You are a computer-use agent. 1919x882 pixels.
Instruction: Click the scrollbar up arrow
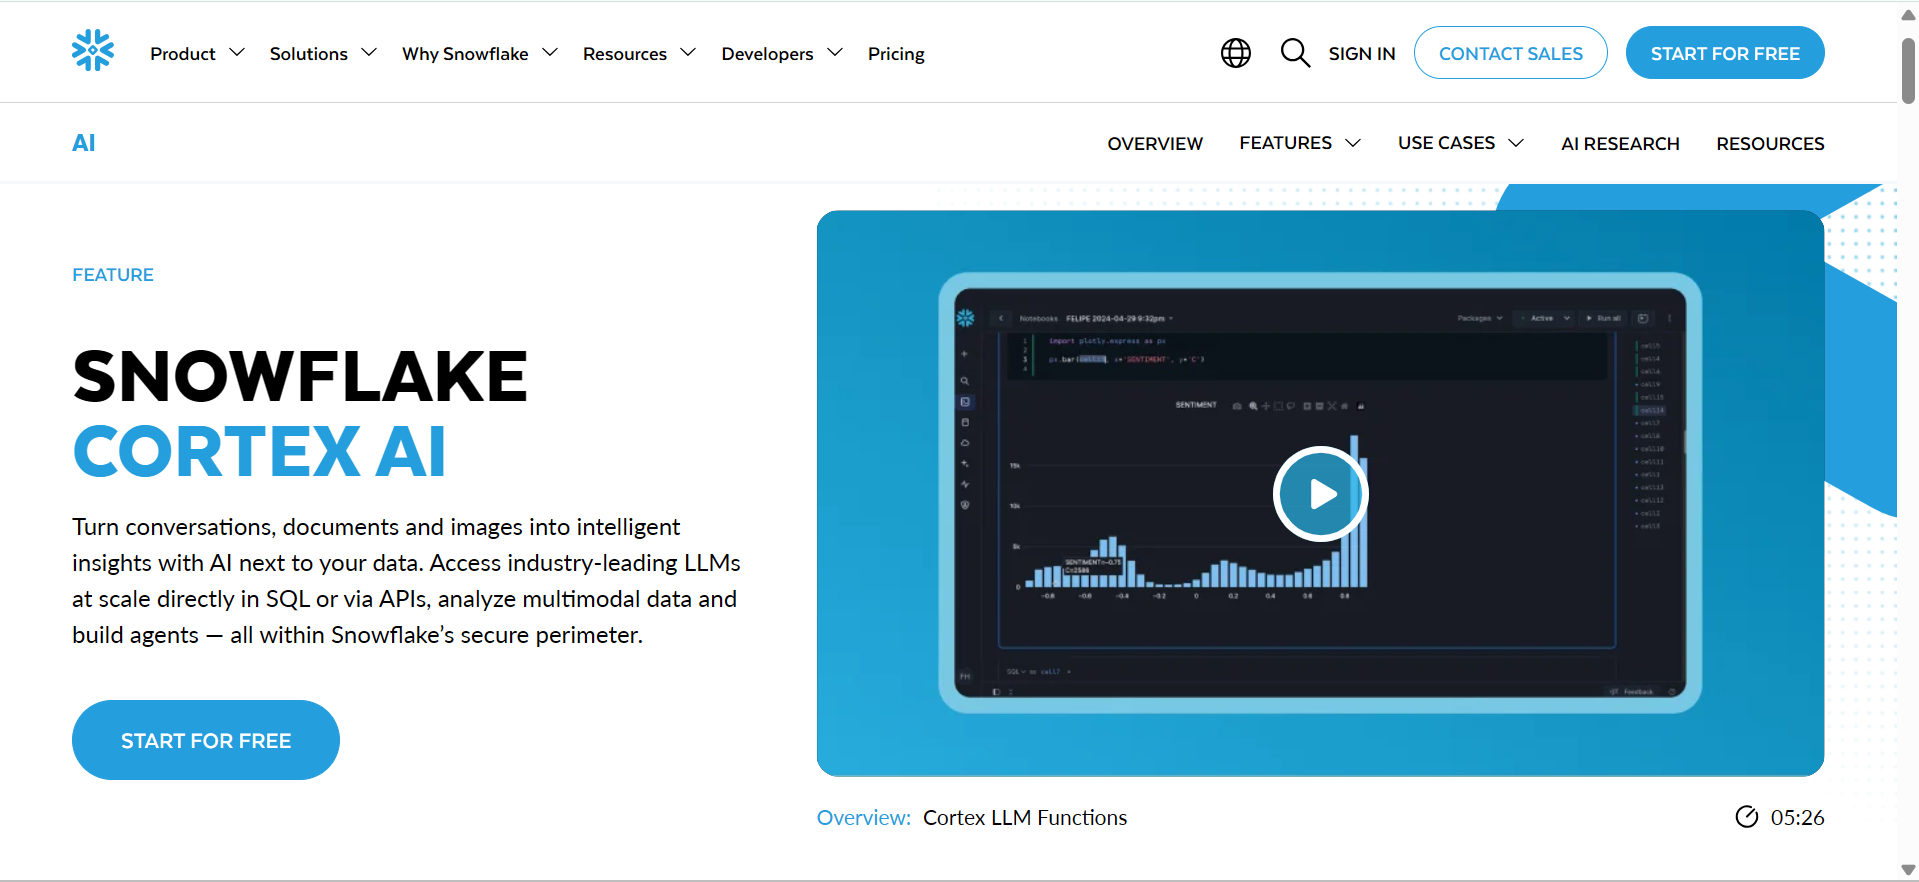[x=1908, y=14]
